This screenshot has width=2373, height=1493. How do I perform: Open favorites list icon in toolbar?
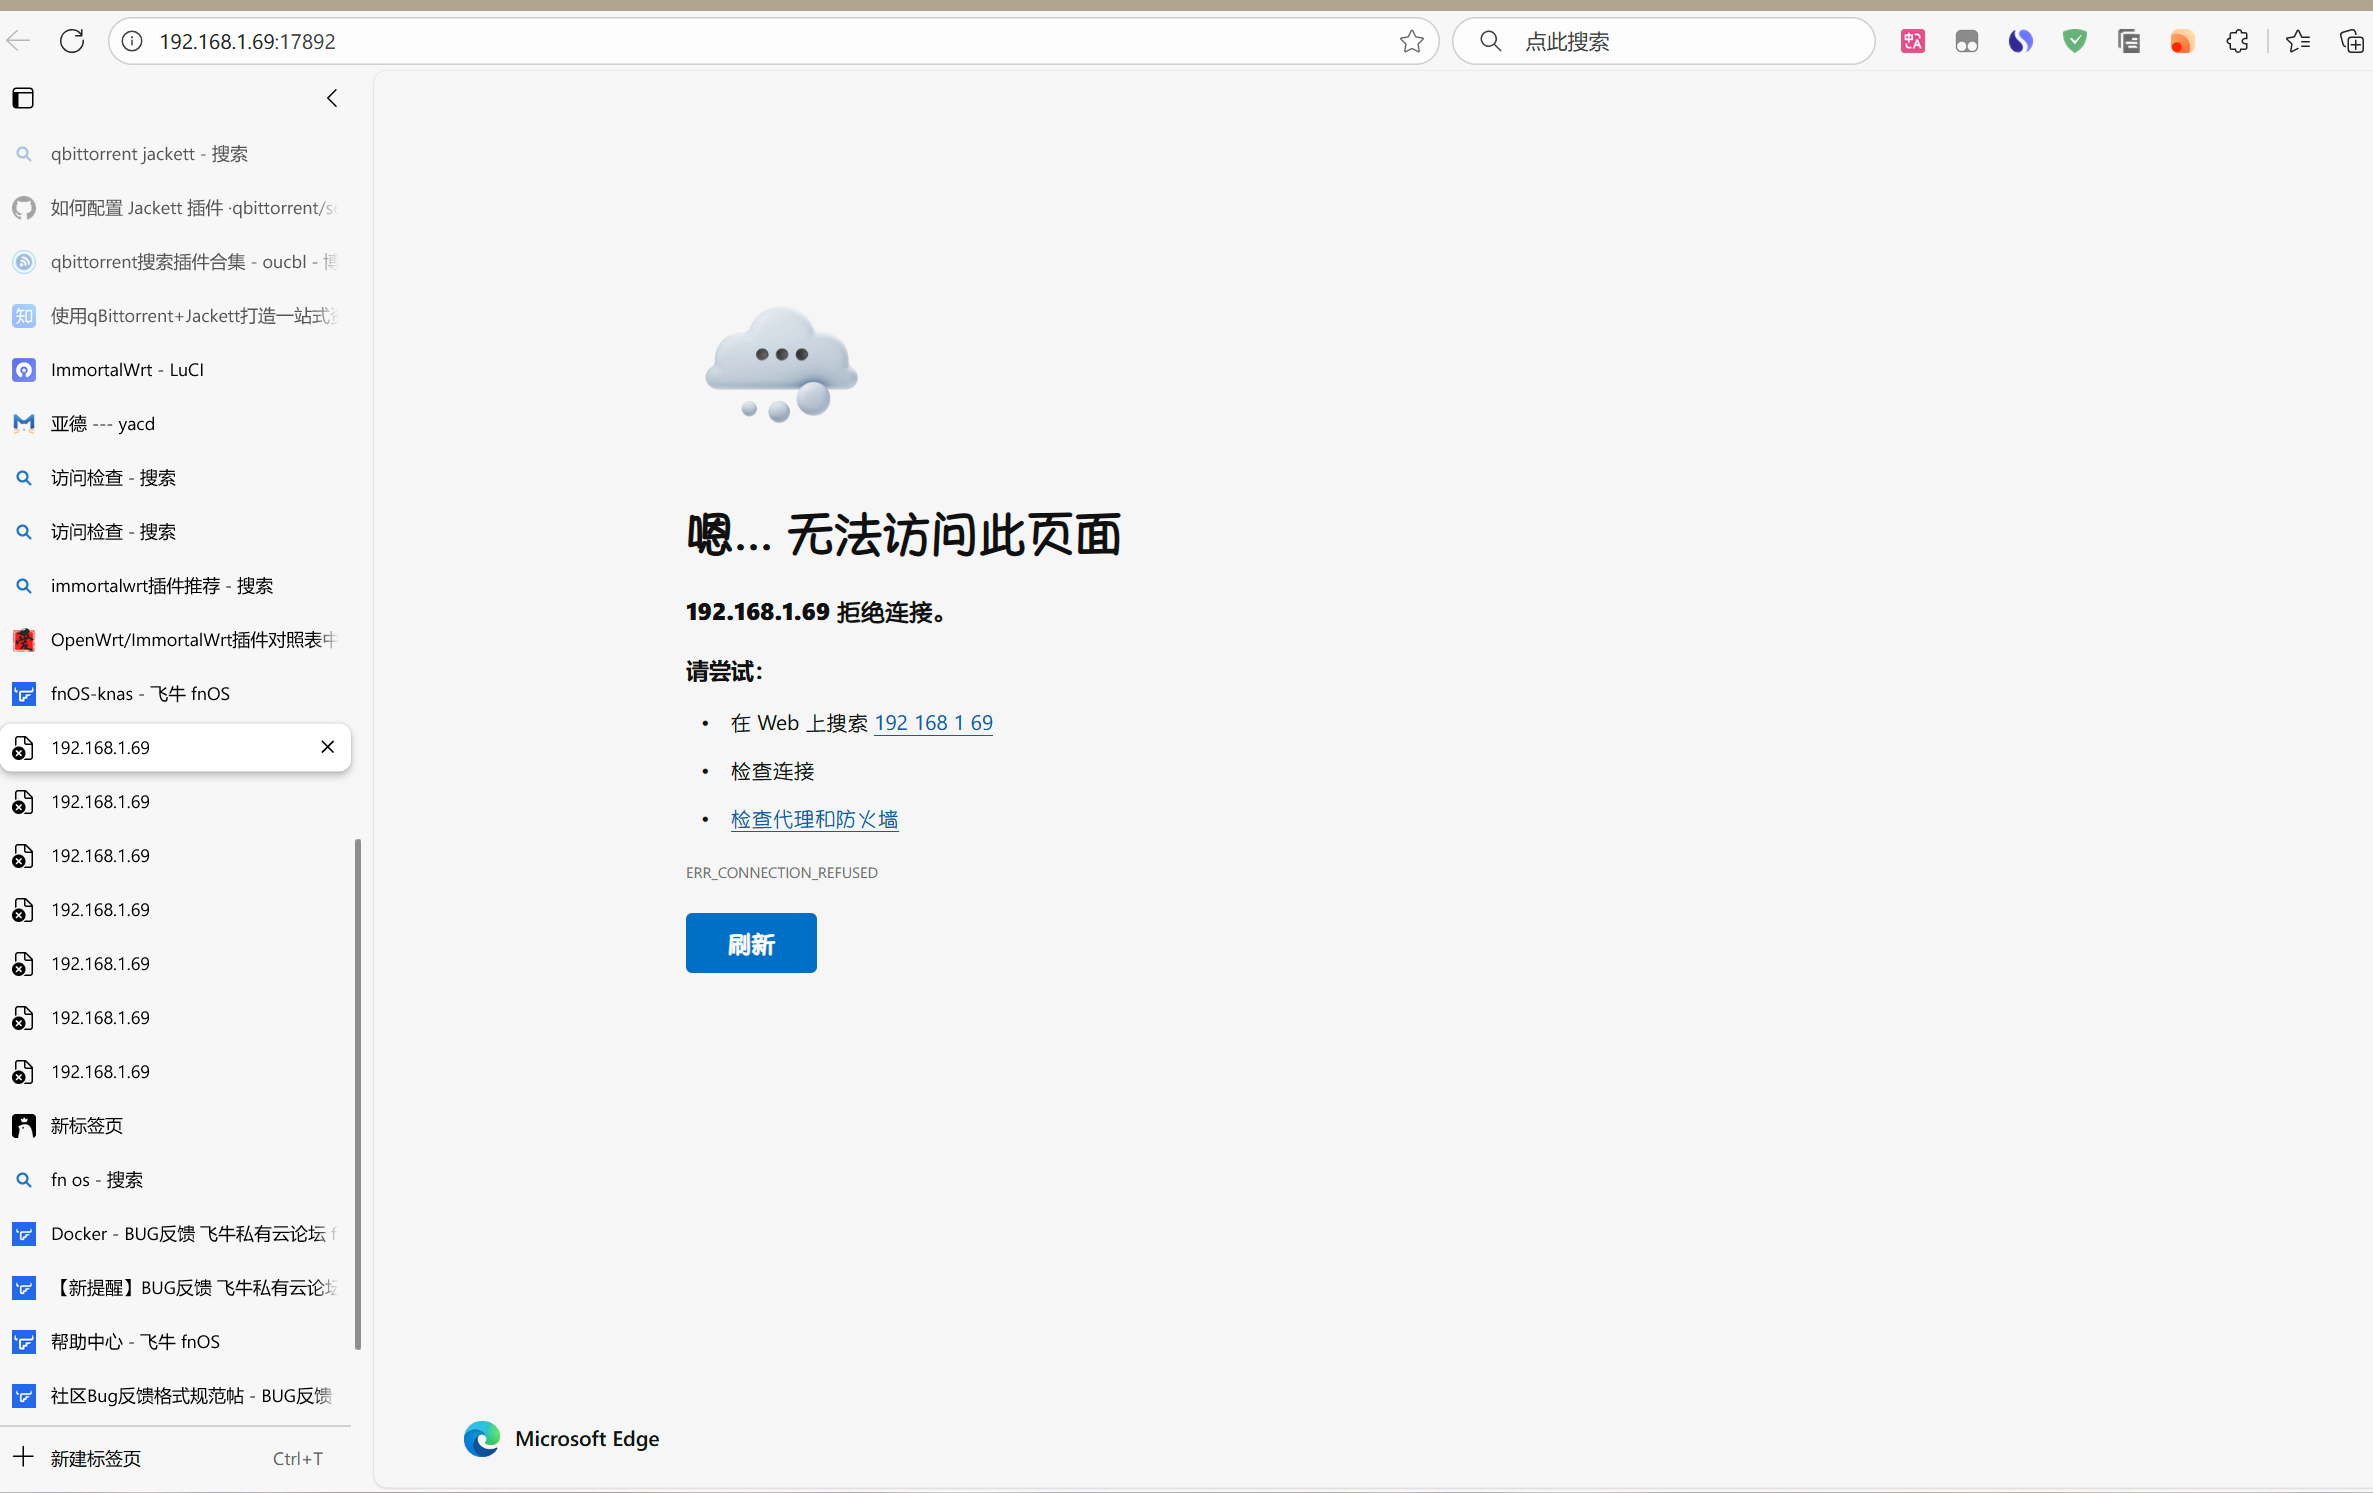click(2298, 41)
